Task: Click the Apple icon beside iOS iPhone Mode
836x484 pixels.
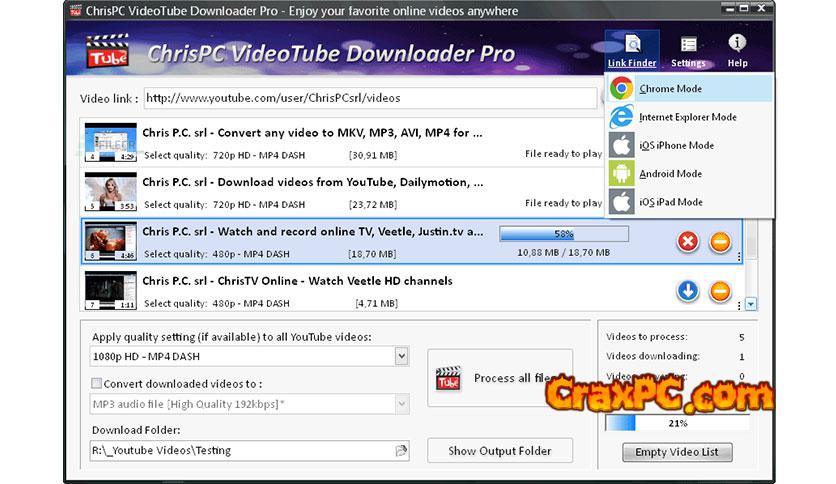Action: coord(622,145)
